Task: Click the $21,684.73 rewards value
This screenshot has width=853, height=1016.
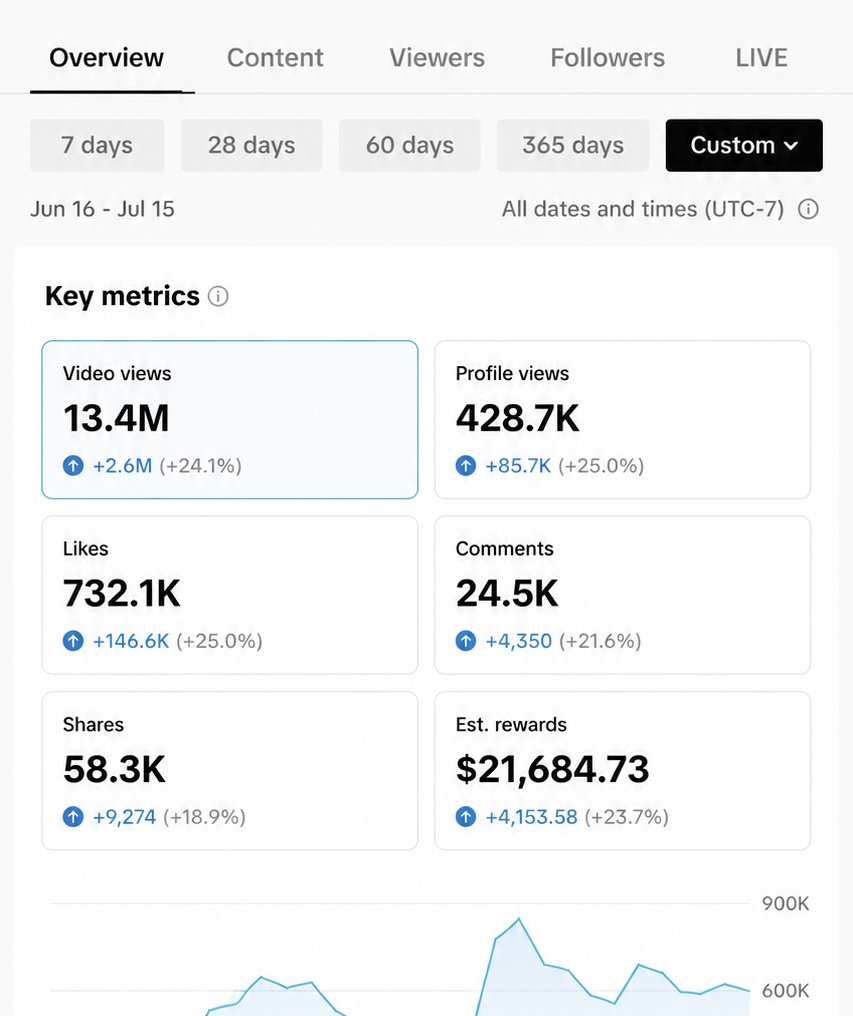Action: click(552, 769)
